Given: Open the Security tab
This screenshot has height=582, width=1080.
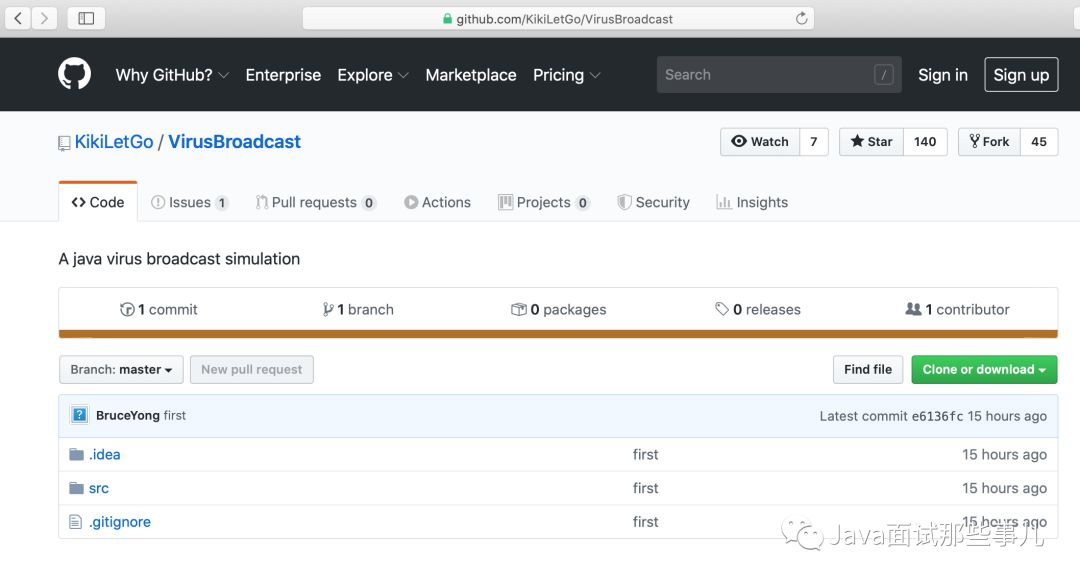Looking at the screenshot, I should tap(654, 202).
